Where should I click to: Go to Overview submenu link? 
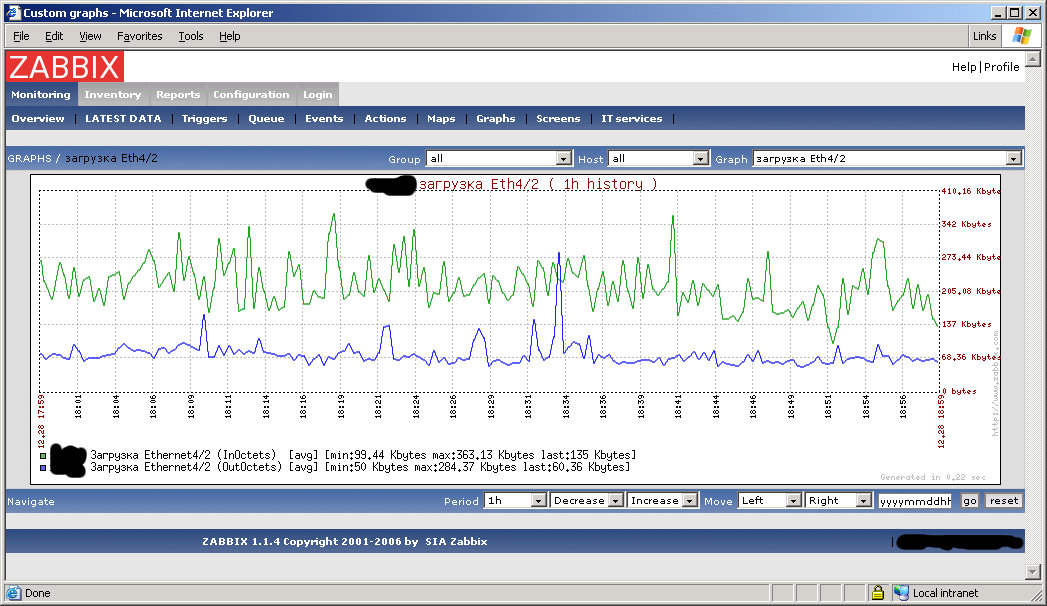pos(38,118)
